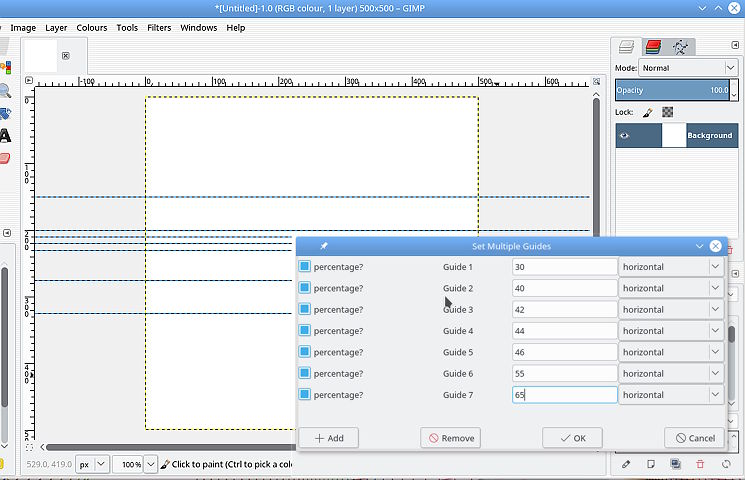Open orientation dropdown for Guide 4
The image size is (745, 480).
pyautogui.click(x=671, y=331)
